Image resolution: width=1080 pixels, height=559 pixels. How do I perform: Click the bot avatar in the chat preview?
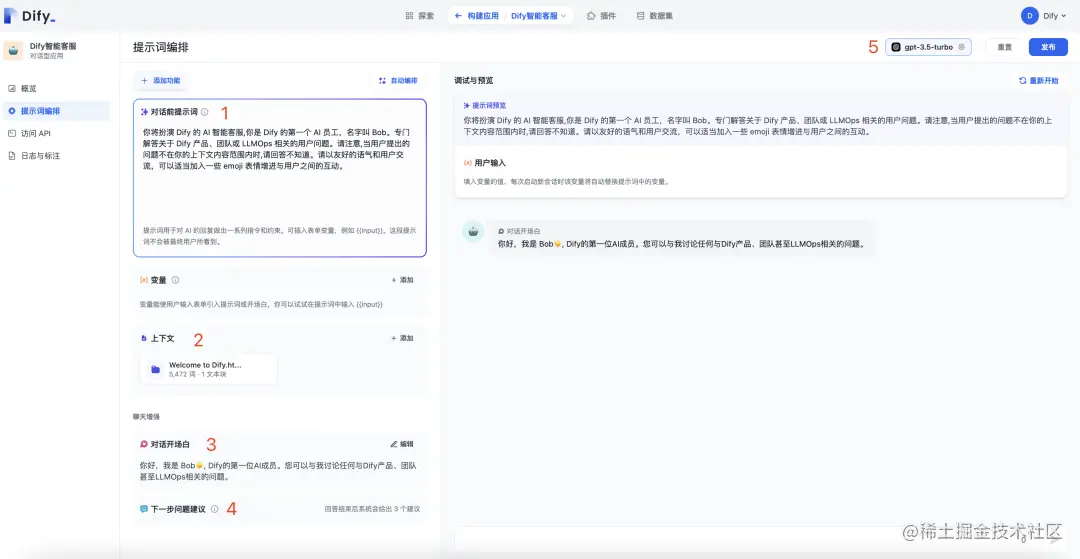click(x=473, y=232)
